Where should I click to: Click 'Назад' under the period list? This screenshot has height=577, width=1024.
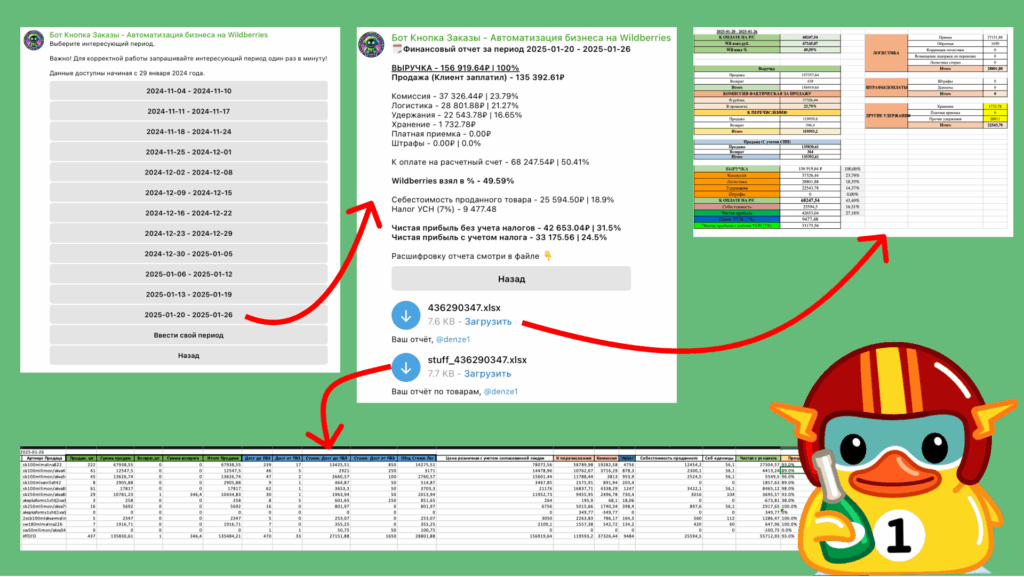[x=189, y=356]
